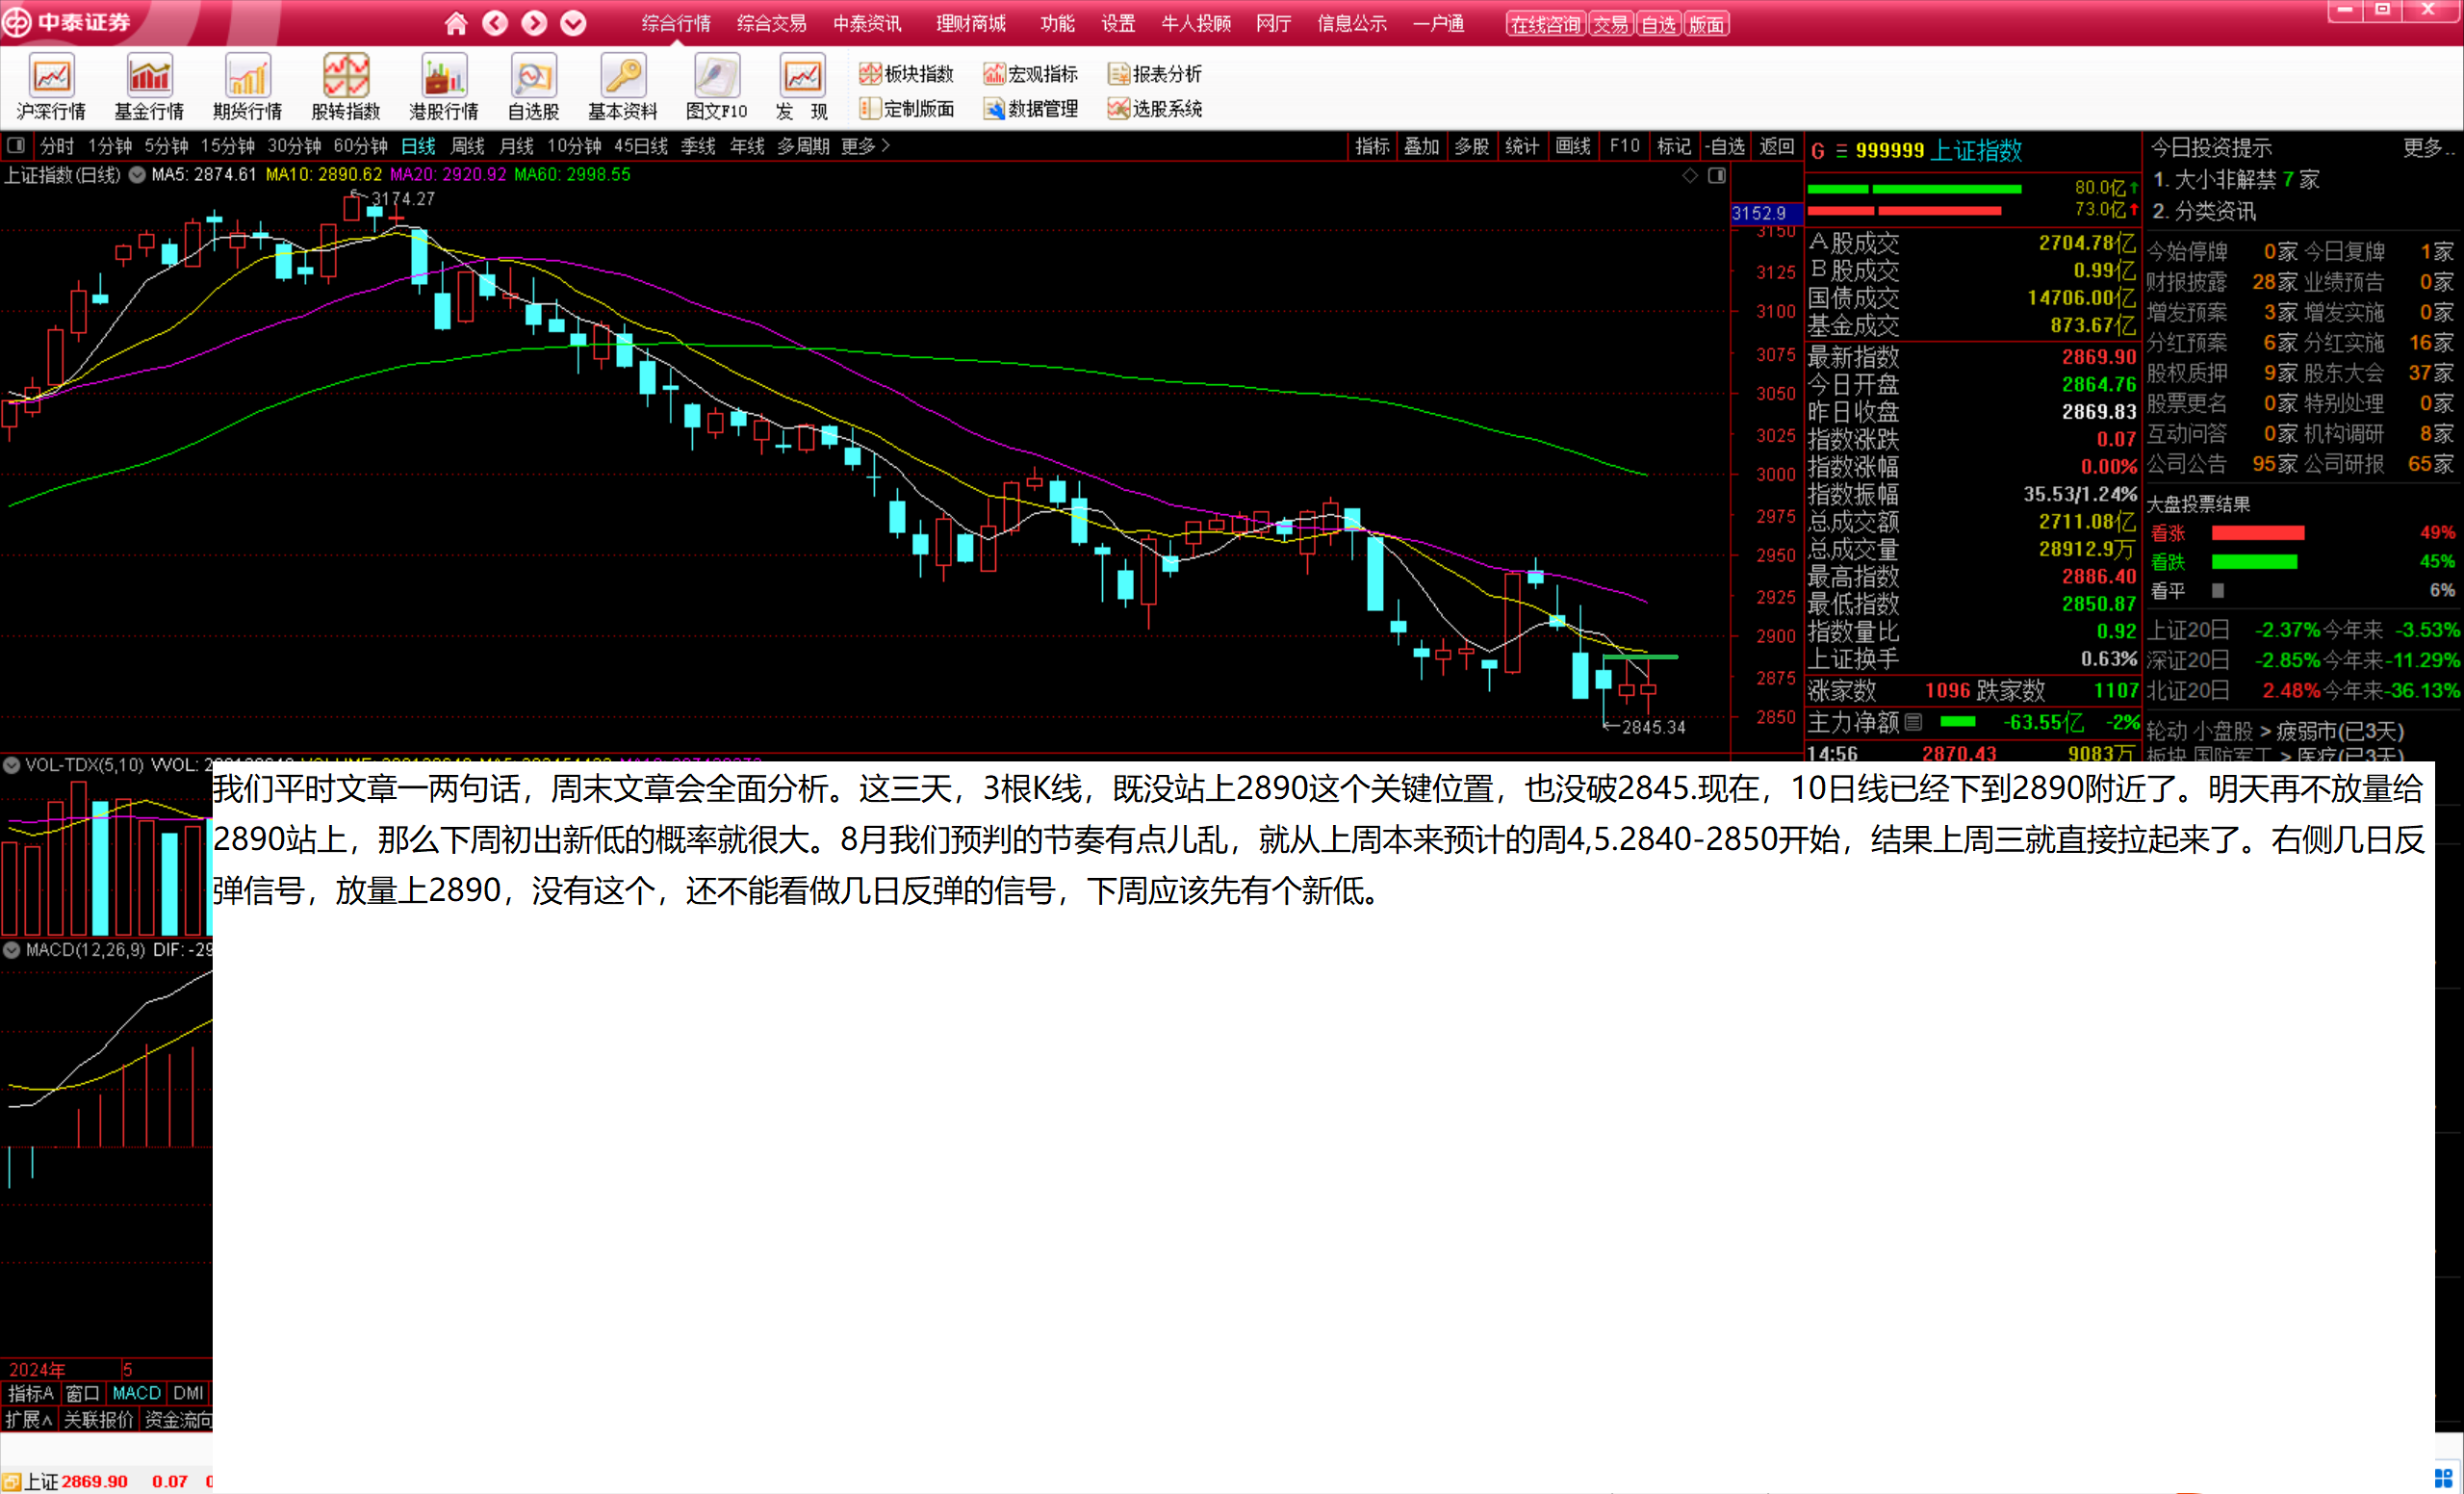
Task: Open the 综合交易 menu
Action: pyautogui.click(x=771, y=23)
